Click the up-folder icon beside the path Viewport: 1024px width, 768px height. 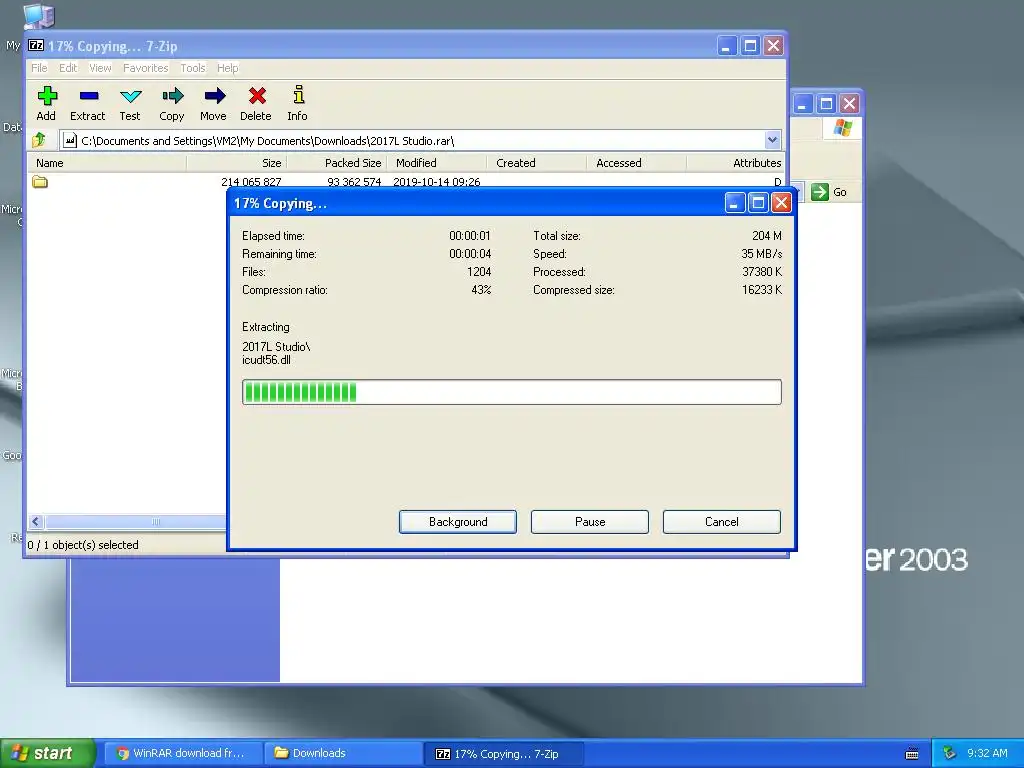tap(39, 140)
